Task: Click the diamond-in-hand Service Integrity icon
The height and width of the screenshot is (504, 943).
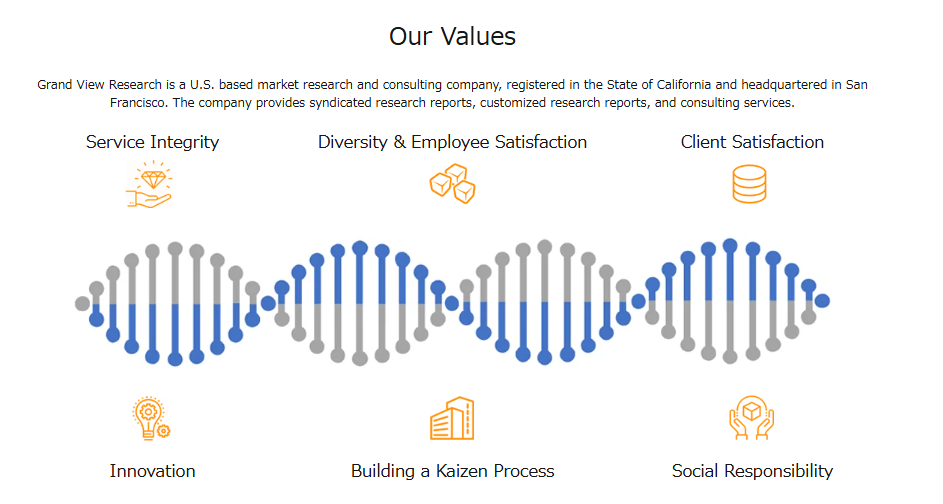Action: 150,185
